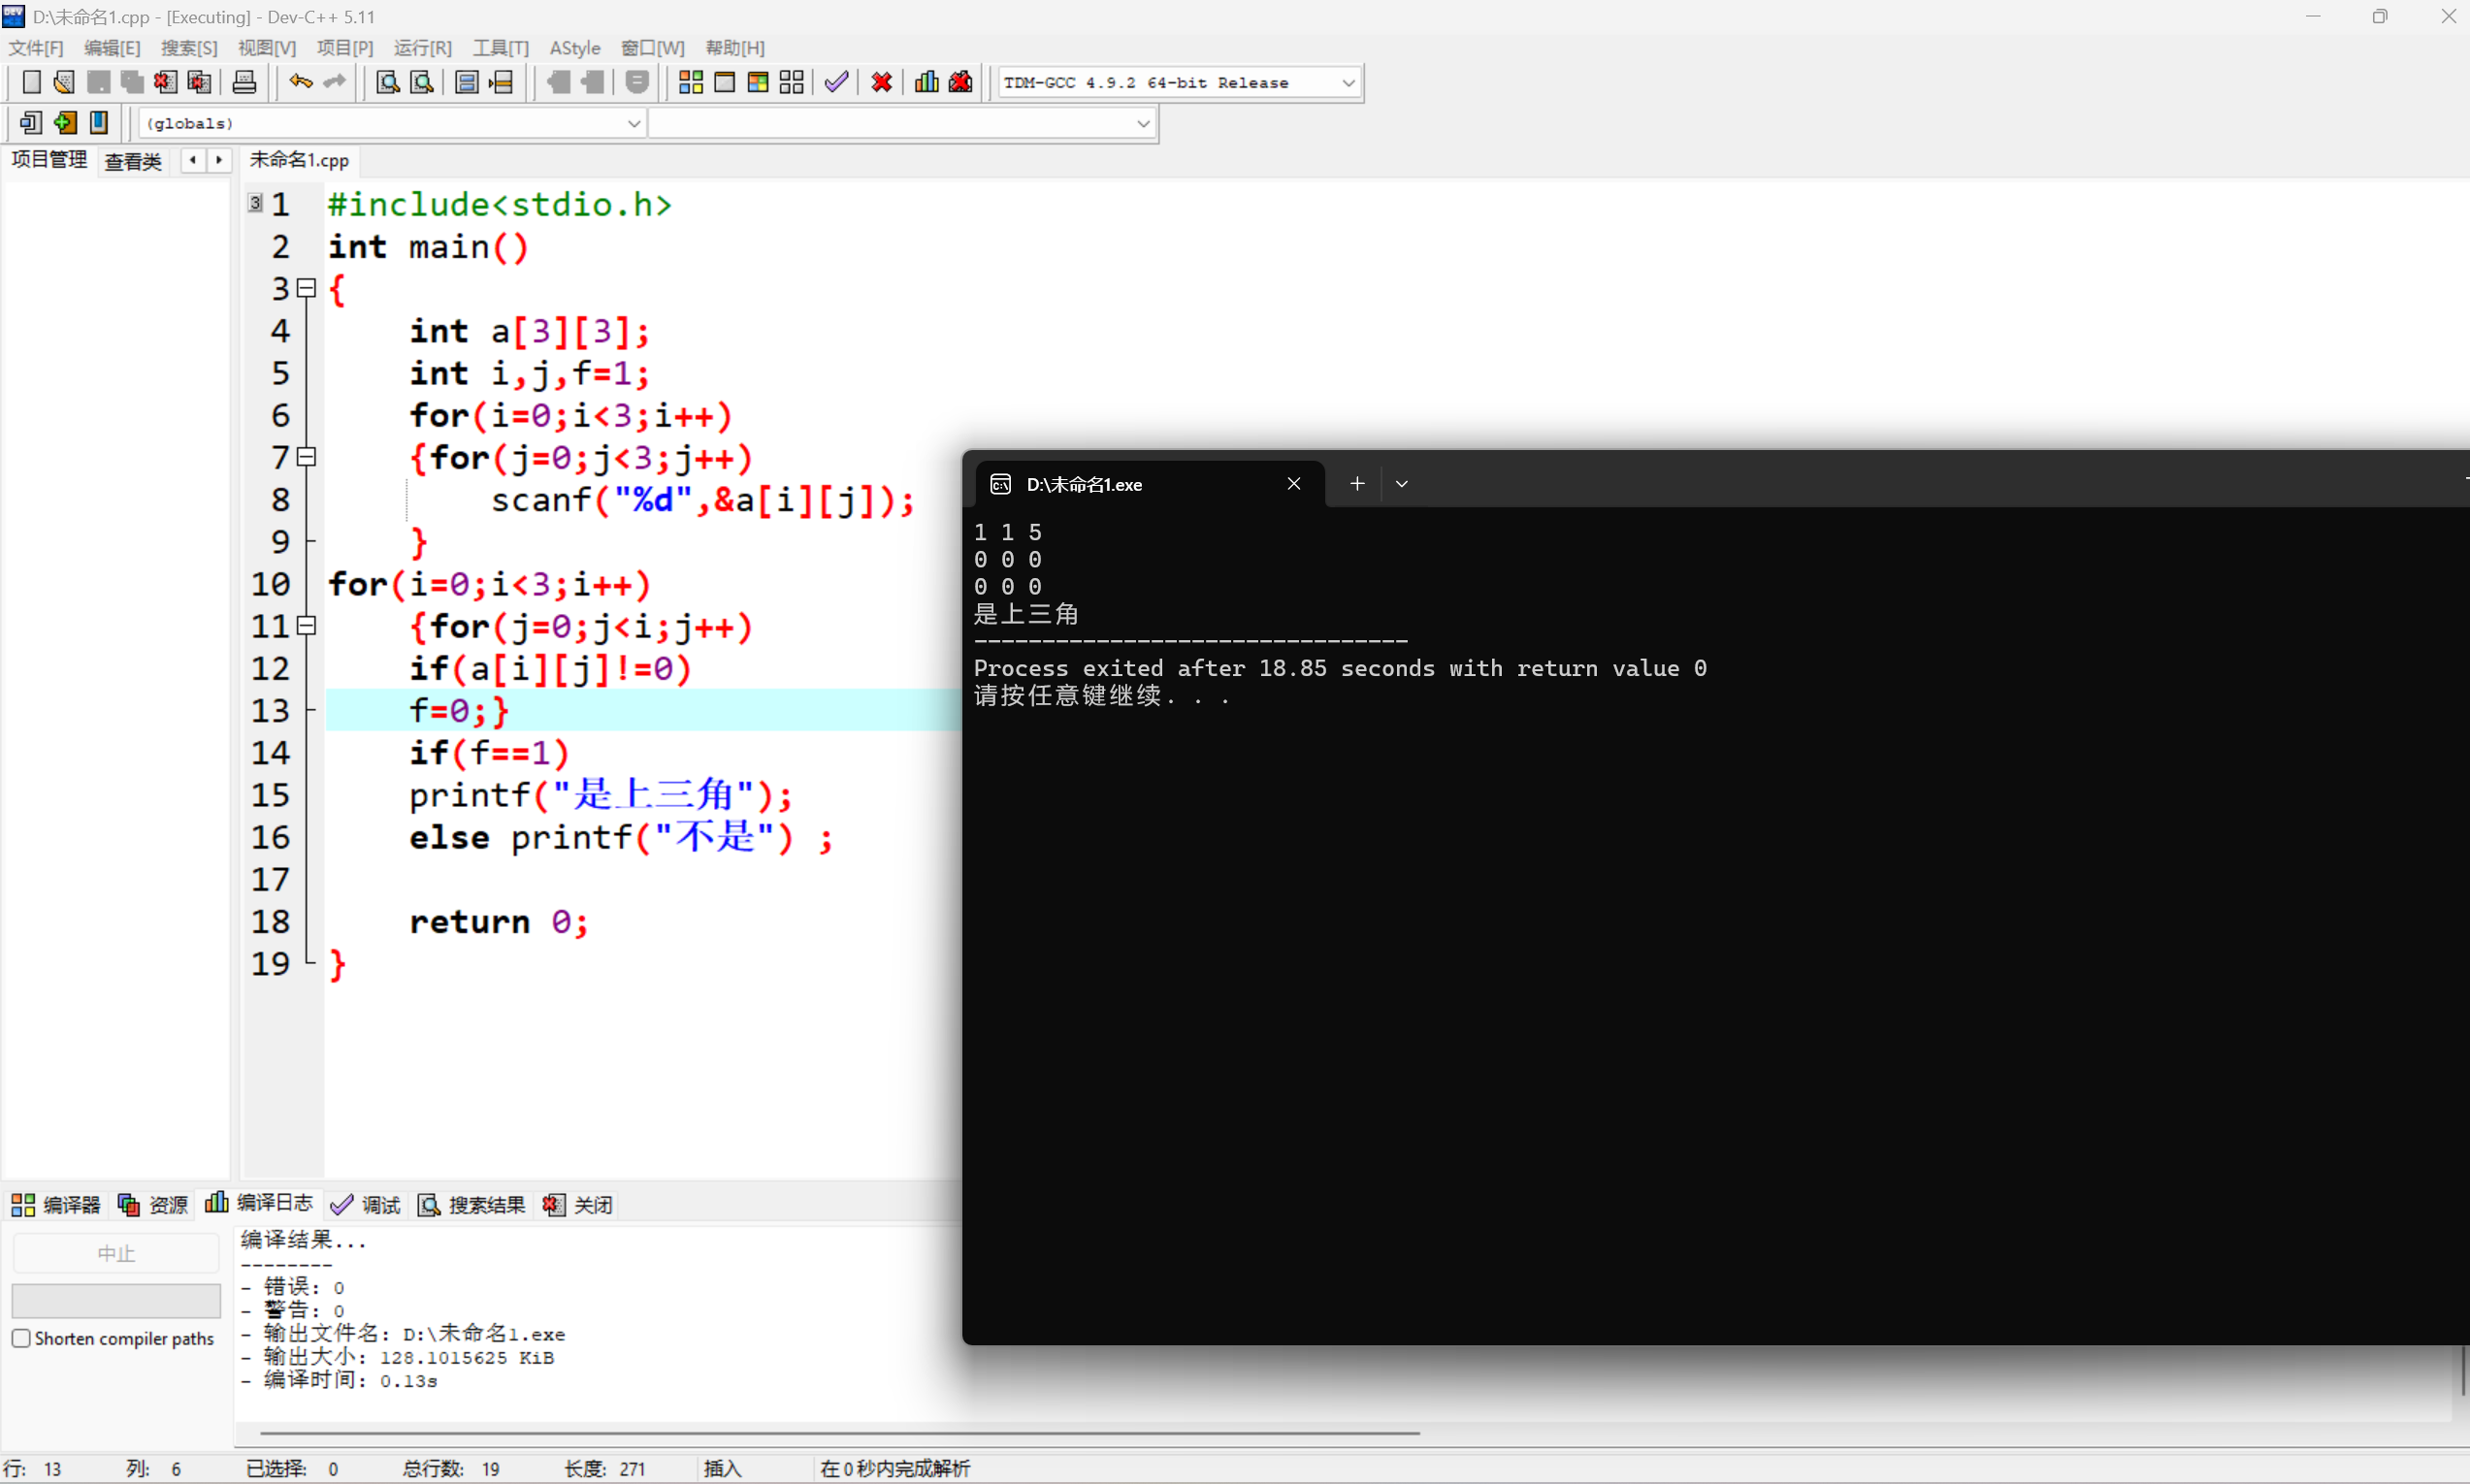Click the Profile analysis chart icon
The image size is (2470, 1484).
pos(926,82)
